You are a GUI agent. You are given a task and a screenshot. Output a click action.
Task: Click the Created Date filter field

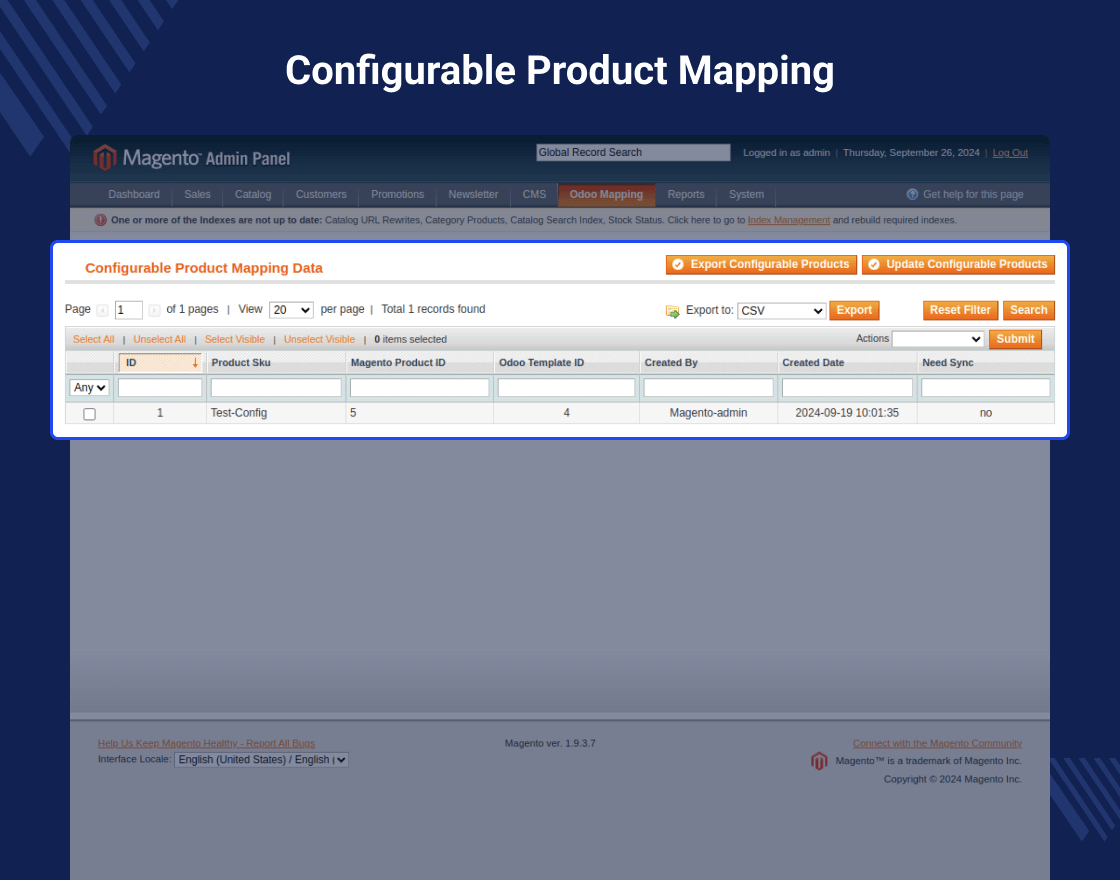(x=847, y=387)
